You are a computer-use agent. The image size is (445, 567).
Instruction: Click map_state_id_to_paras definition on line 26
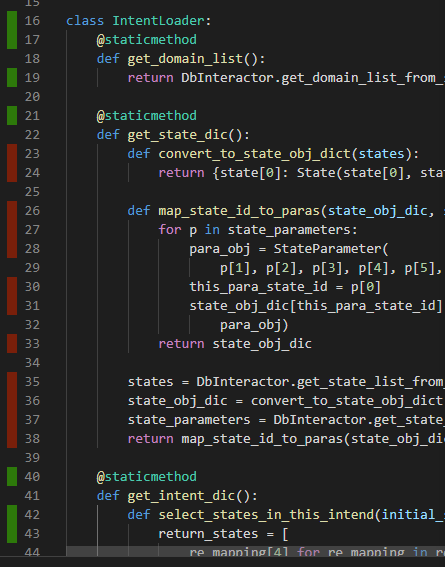pyautogui.click(x=239, y=210)
